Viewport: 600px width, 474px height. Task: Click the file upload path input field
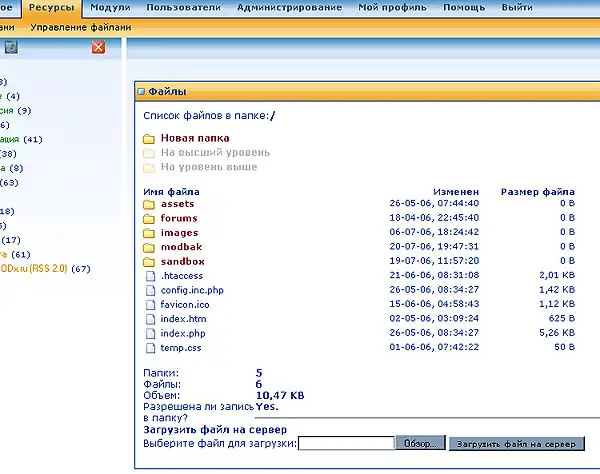coord(345,443)
